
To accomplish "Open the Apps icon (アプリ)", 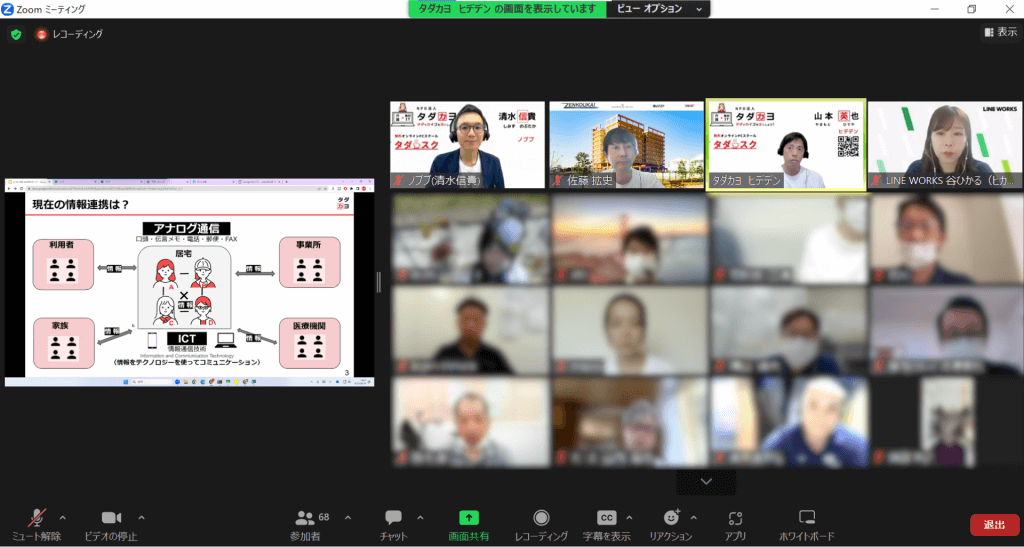I will pyautogui.click(x=735, y=518).
